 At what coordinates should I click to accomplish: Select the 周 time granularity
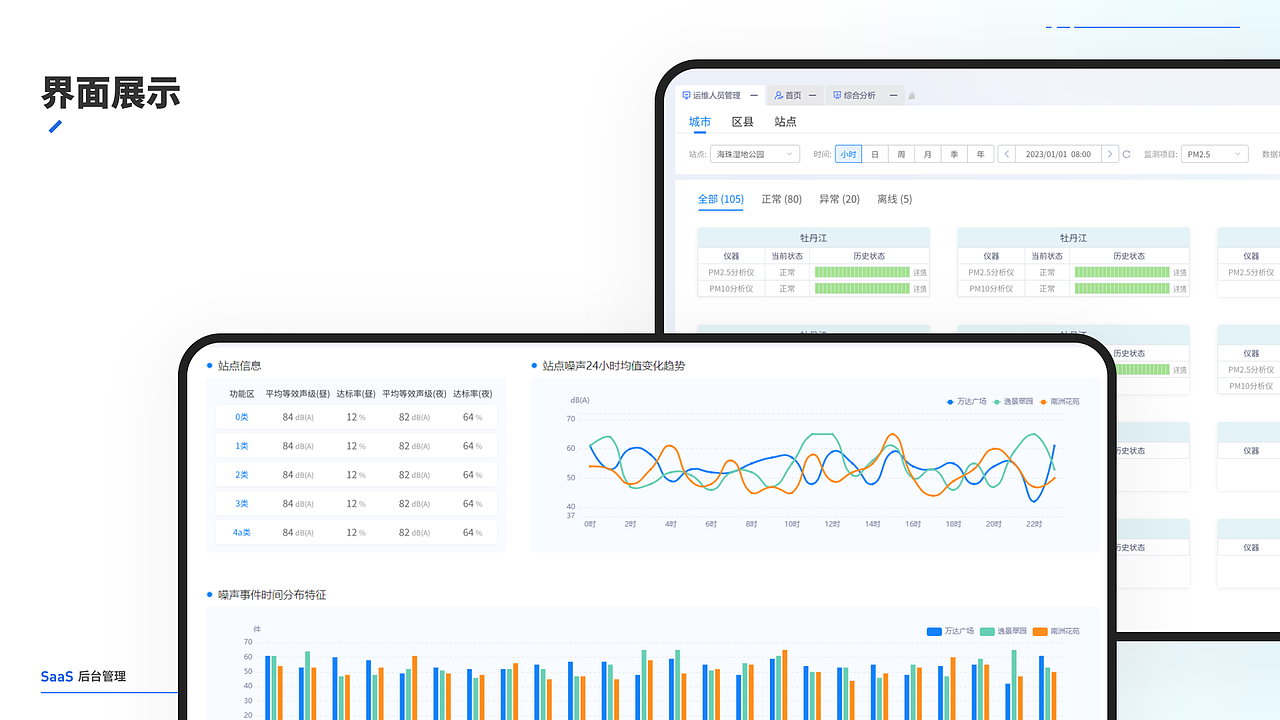pos(901,154)
